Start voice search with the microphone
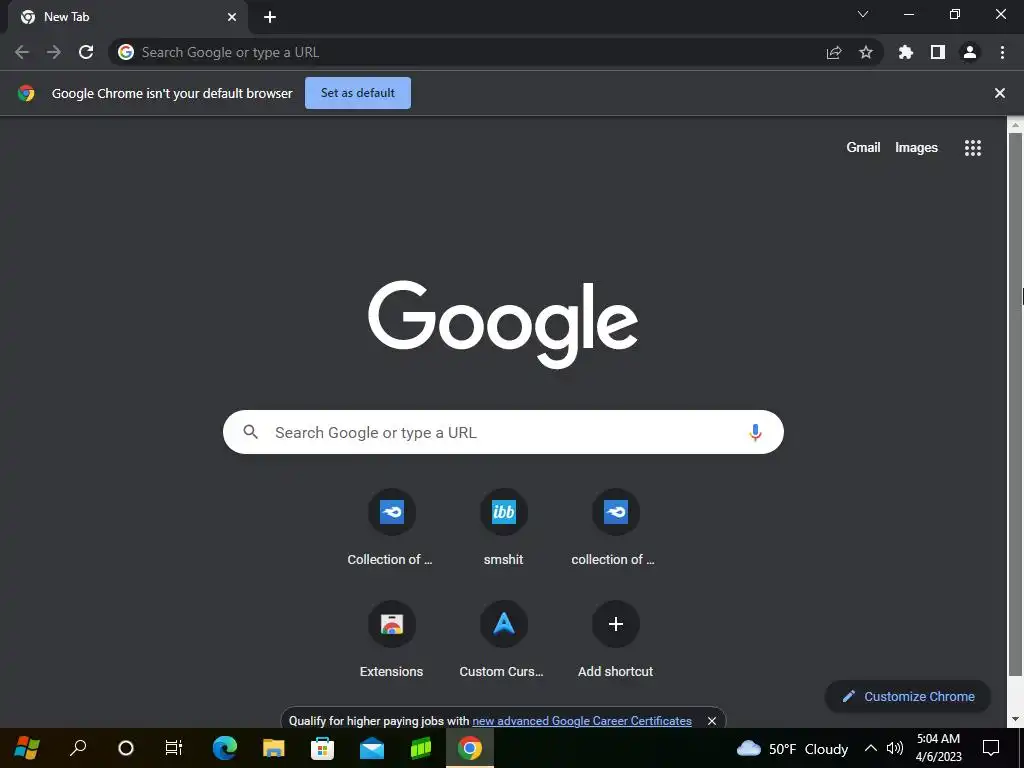The height and width of the screenshot is (768, 1024). point(755,432)
